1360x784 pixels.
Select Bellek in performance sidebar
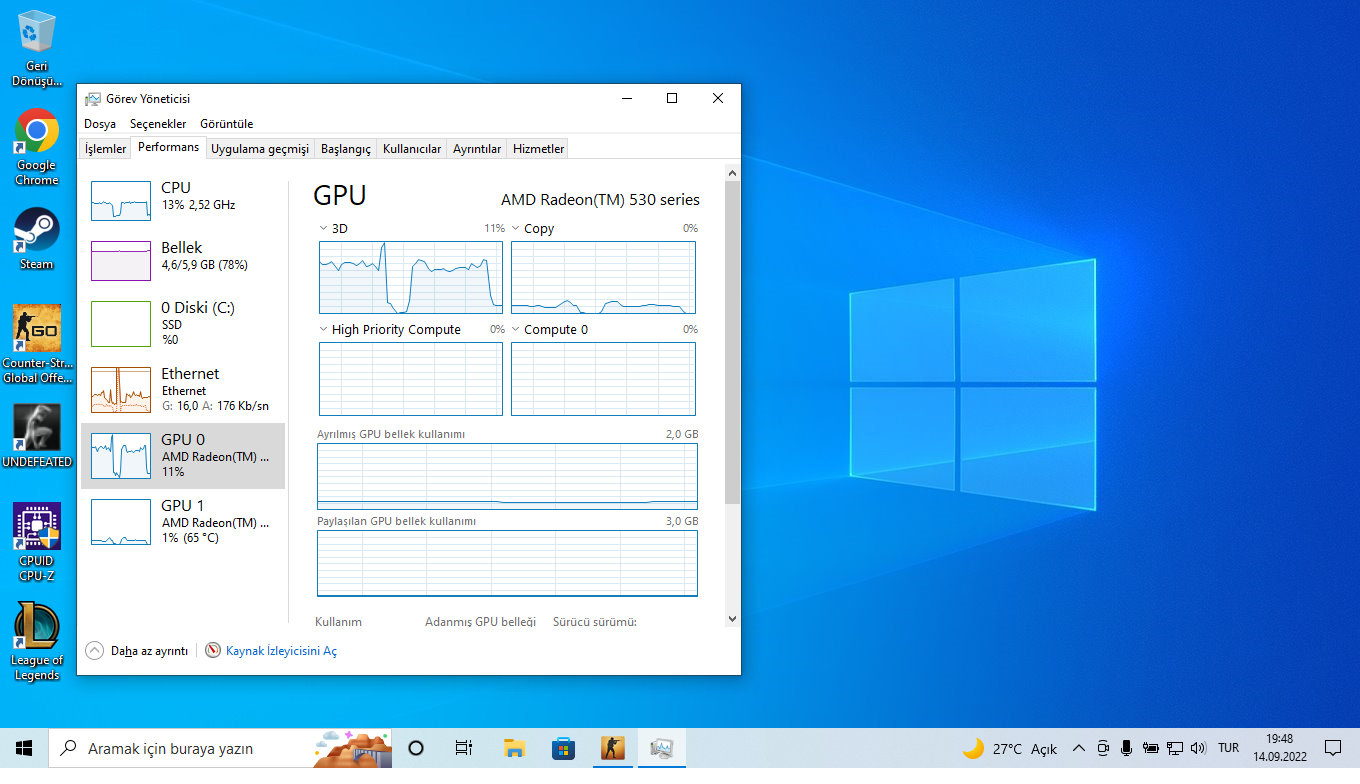(x=183, y=260)
